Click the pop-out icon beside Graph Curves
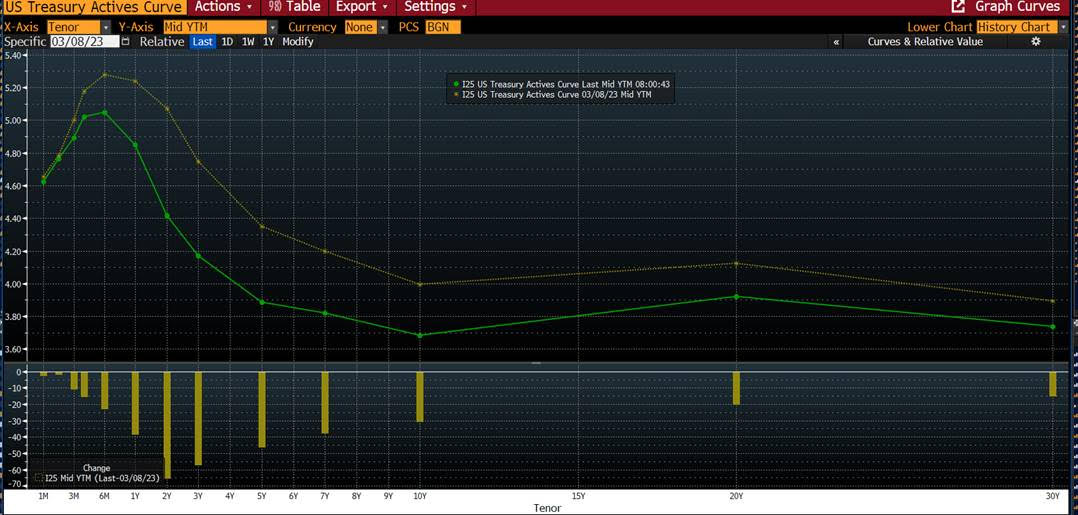Image resolution: width=1078 pixels, height=515 pixels. tap(958, 7)
